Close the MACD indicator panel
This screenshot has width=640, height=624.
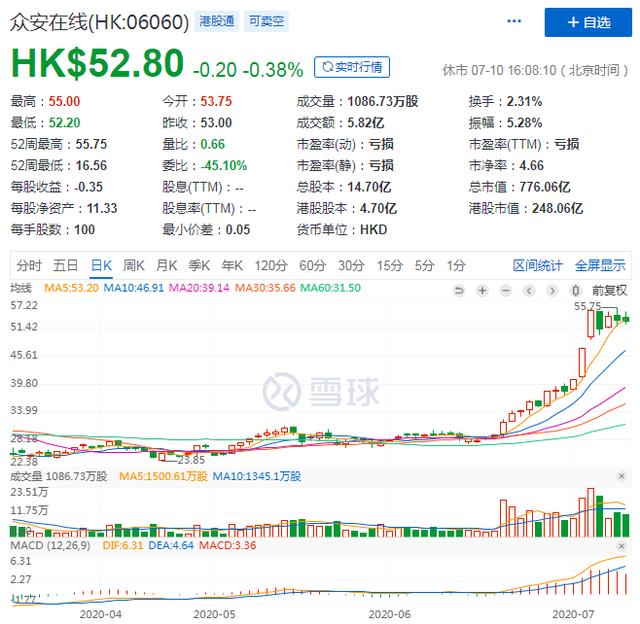click(621, 546)
